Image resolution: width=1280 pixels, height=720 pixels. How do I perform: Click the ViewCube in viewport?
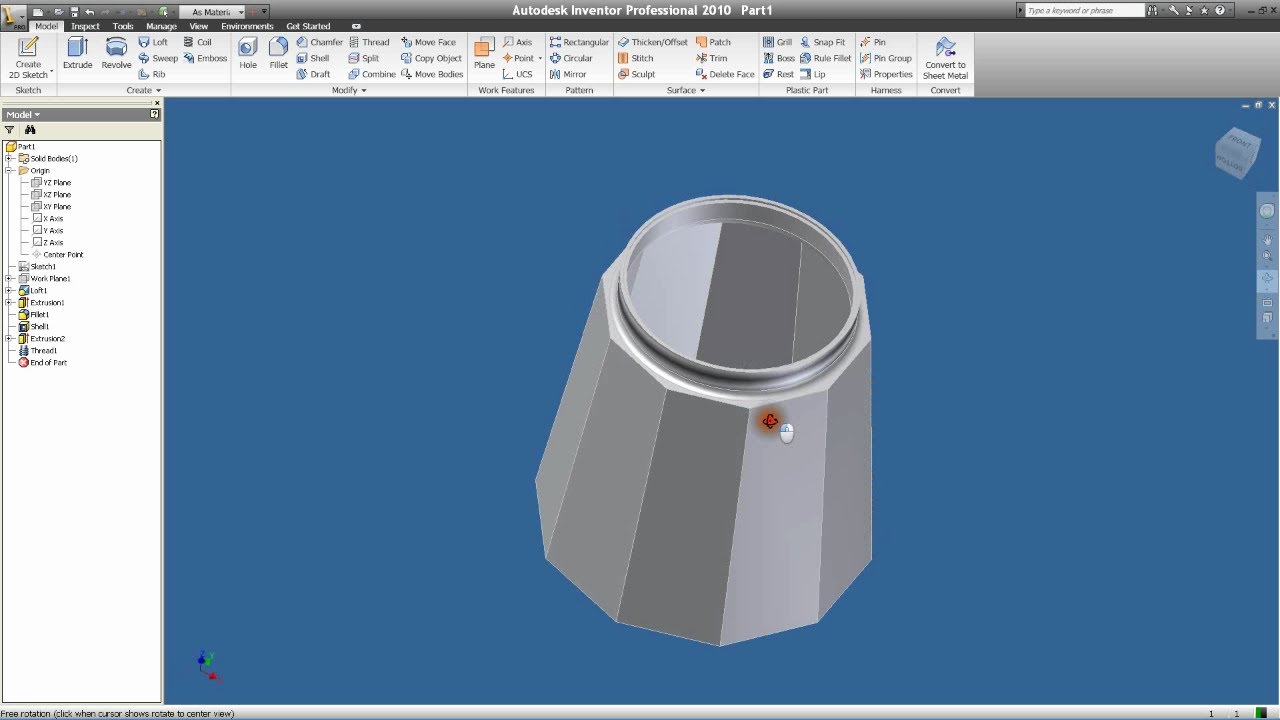point(1237,153)
